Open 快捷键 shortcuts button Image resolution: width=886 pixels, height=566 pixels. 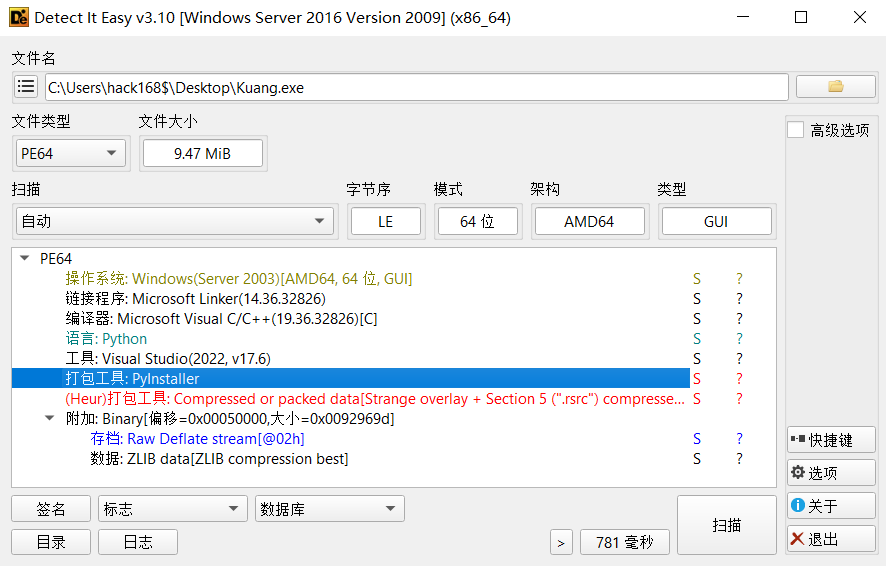point(831,439)
